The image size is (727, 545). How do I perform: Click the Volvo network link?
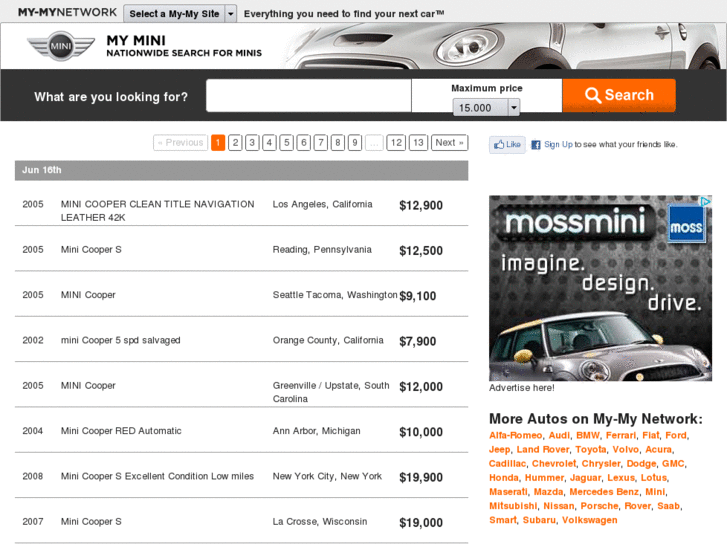click(625, 449)
